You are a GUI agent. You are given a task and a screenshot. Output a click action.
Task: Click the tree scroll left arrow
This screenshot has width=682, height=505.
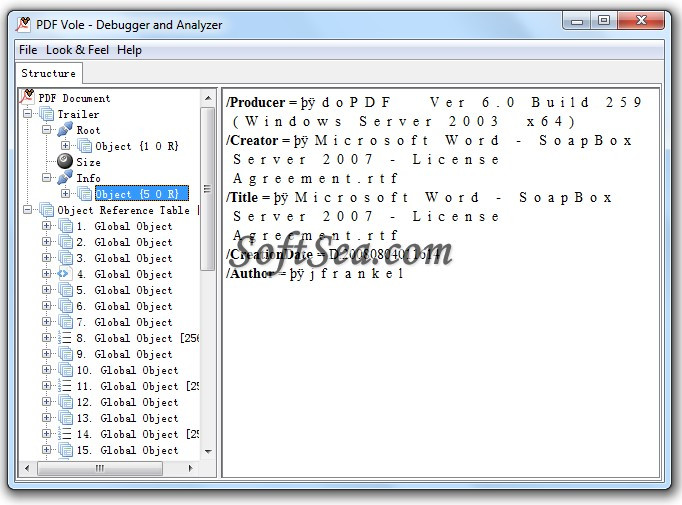pos(27,468)
